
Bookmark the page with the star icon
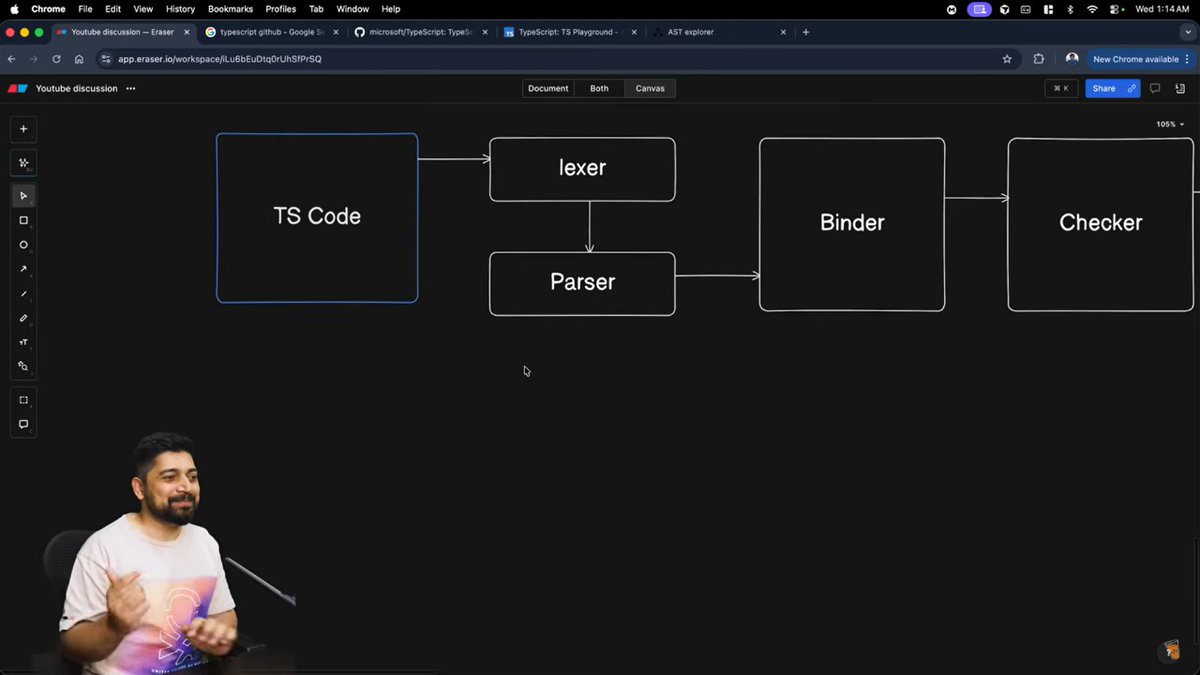(x=1007, y=59)
